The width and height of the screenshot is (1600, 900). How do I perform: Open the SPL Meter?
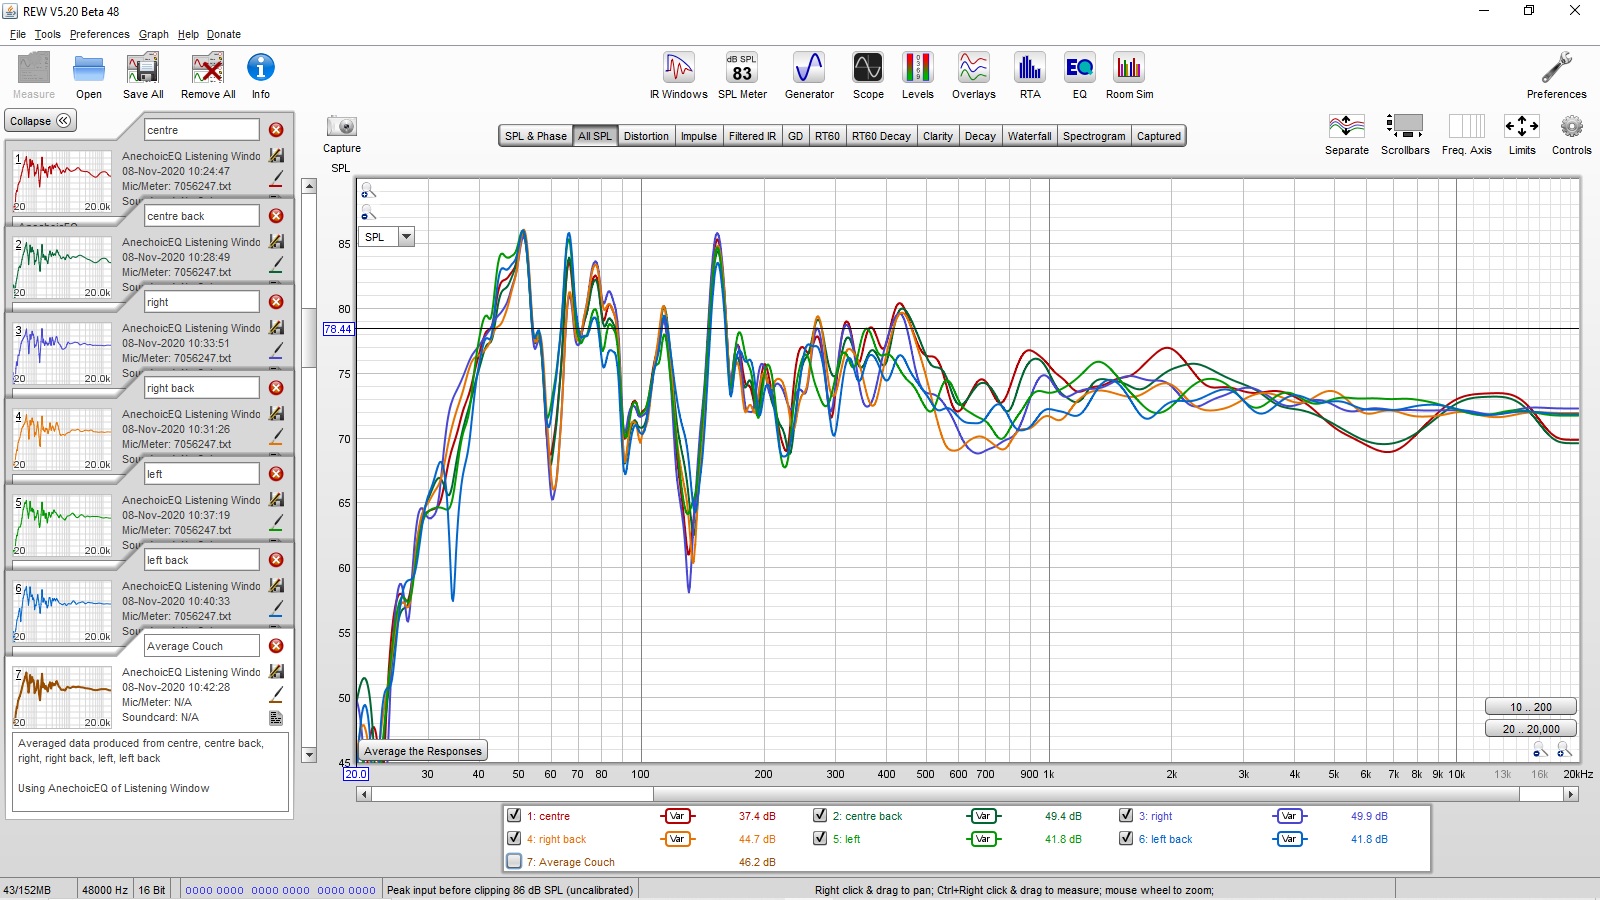742,76
